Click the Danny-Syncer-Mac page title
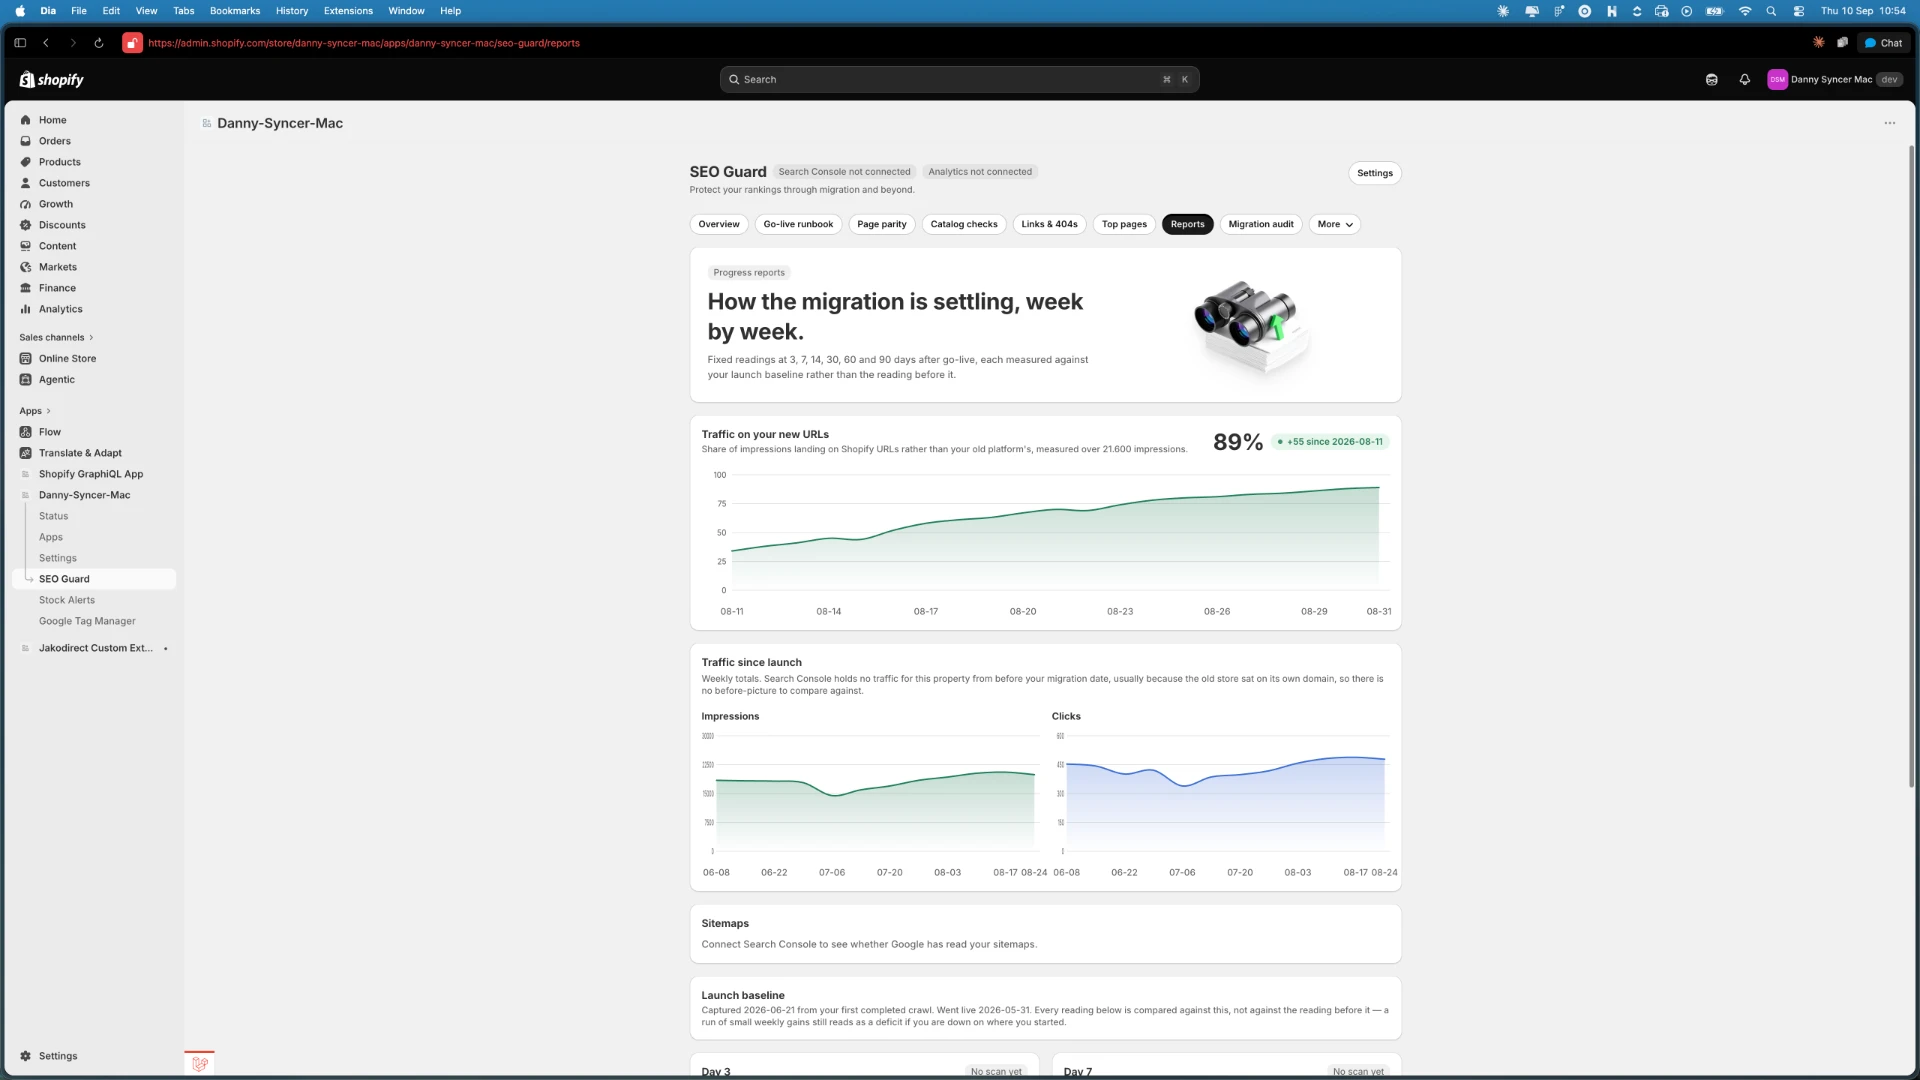The width and height of the screenshot is (1920, 1080). coord(280,123)
